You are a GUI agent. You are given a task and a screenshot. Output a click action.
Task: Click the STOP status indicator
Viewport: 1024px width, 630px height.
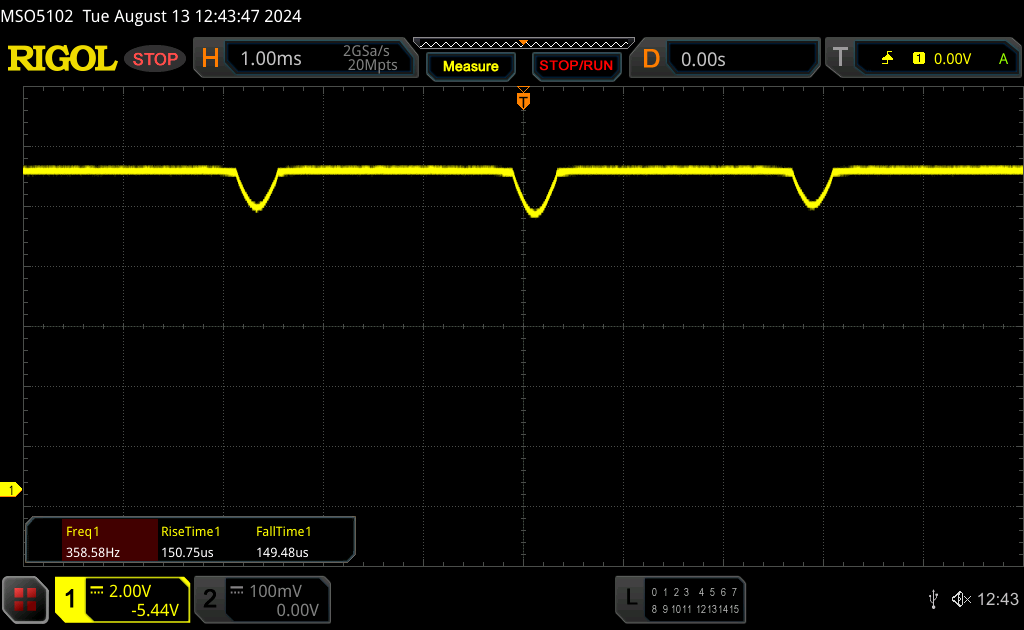(x=155, y=59)
